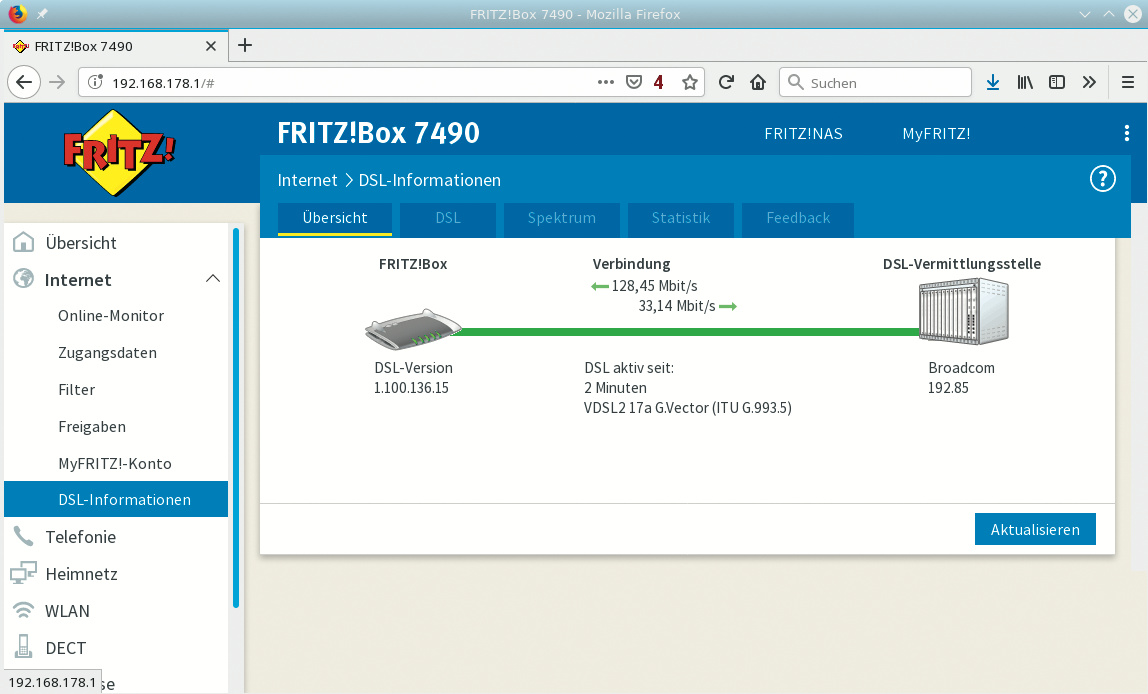Select the FRITZ!Box 7490 browser tab

tap(116, 46)
